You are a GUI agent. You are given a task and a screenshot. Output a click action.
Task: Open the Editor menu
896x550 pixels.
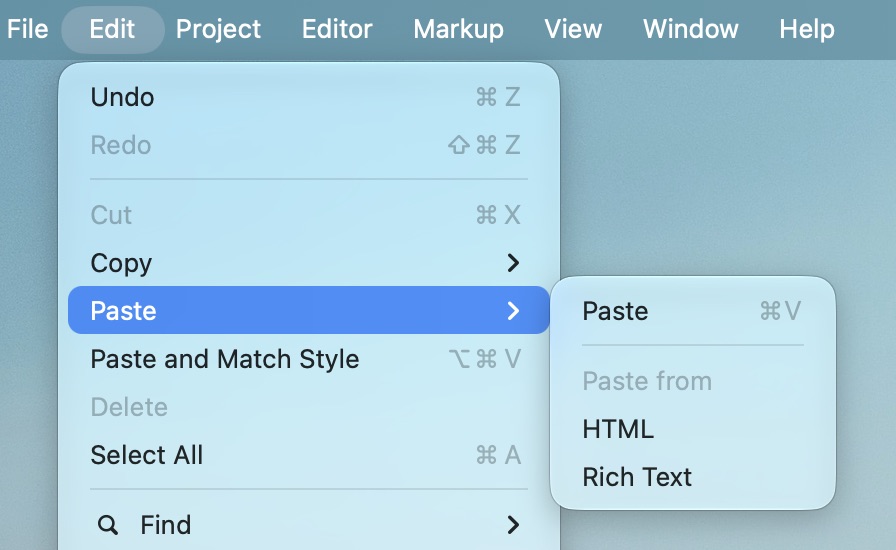[337, 29]
